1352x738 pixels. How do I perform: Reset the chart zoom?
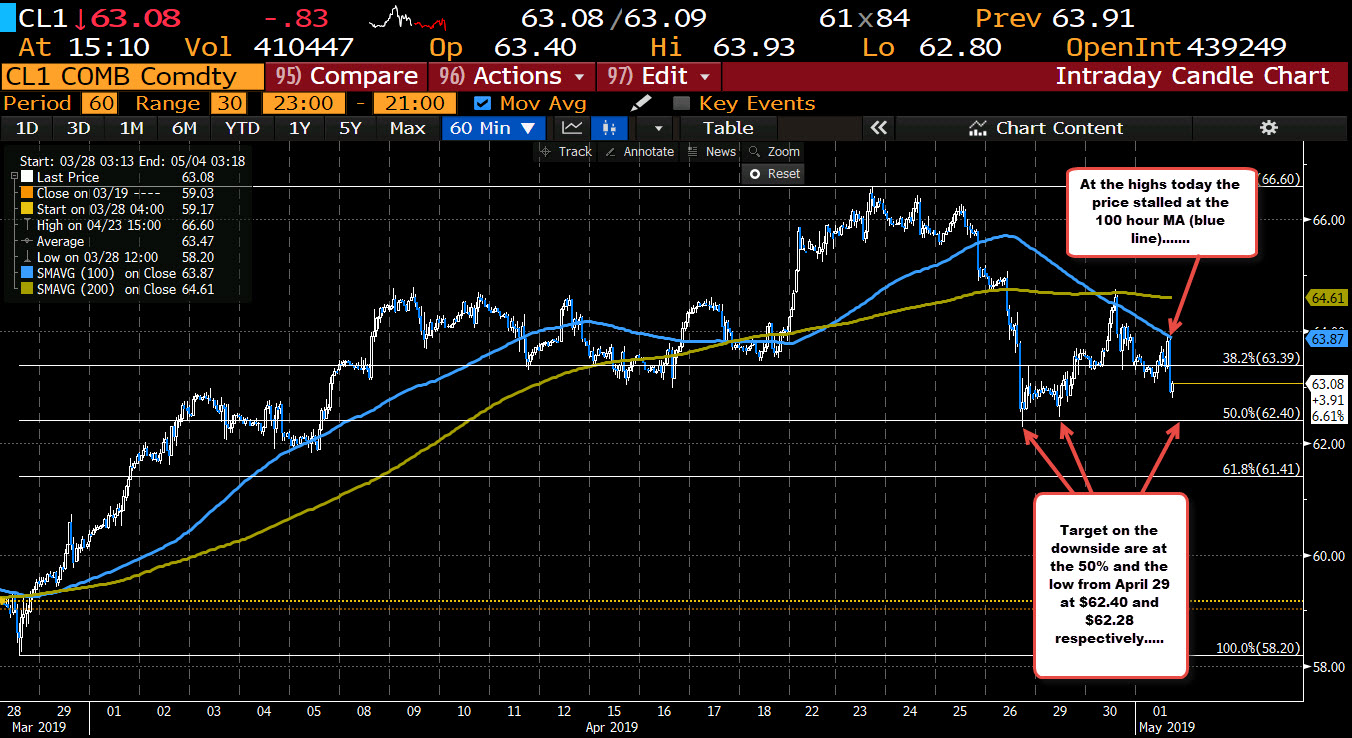point(774,173)
